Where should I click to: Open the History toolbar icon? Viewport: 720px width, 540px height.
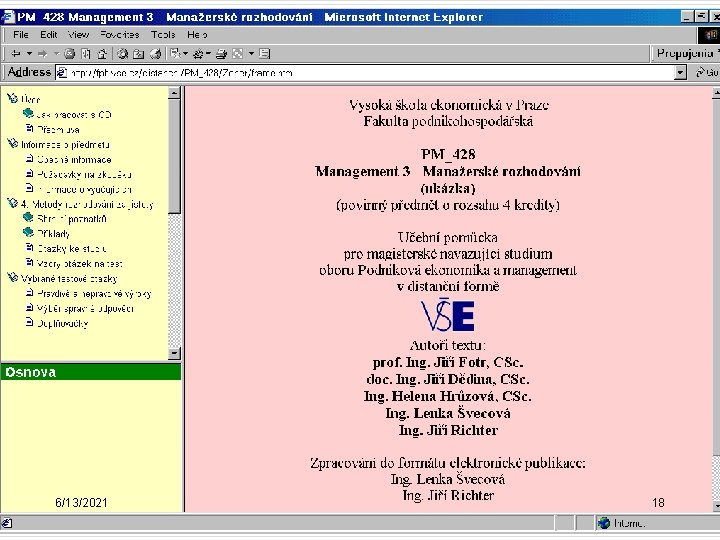tap(155, 54)
